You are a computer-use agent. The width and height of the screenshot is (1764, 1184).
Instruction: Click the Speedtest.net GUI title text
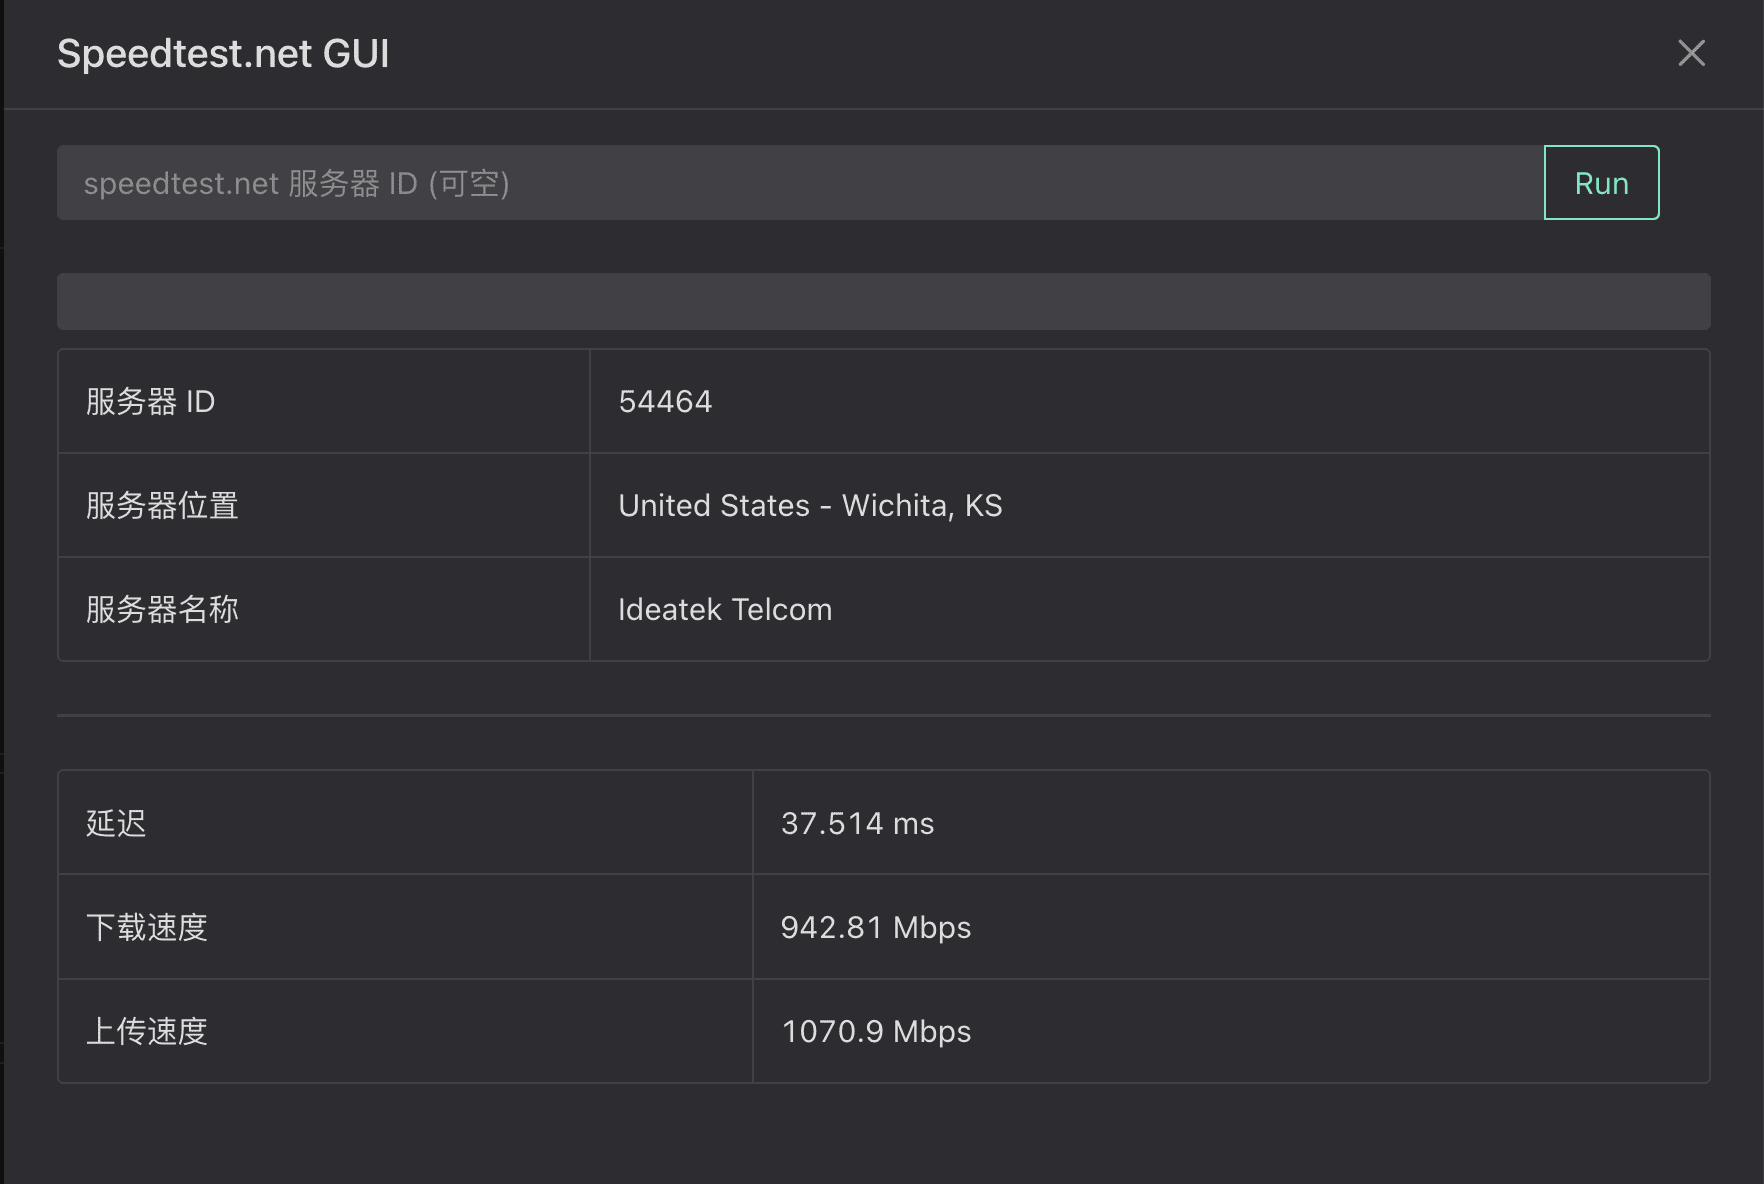(x=223, y=54)
